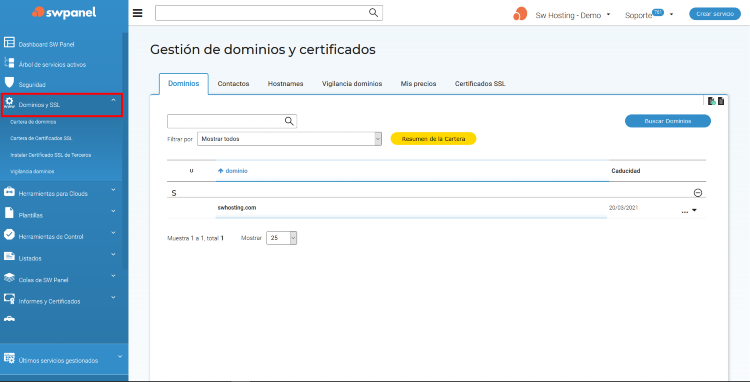This screenshot has height=382, width=750.
Task: Open swhosting.com row actions dropdown
Action: coord(695,210)
